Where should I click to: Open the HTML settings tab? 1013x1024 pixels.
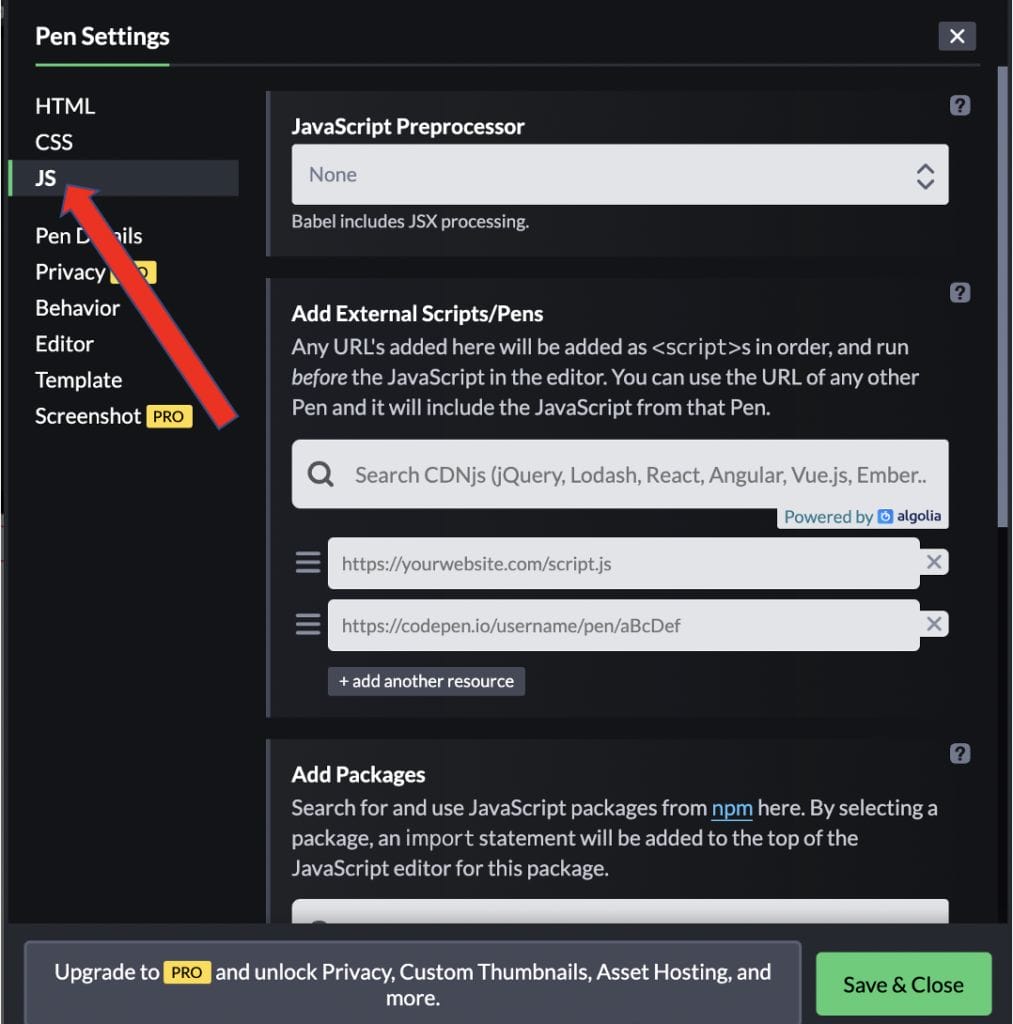click(x=65, y=106)
